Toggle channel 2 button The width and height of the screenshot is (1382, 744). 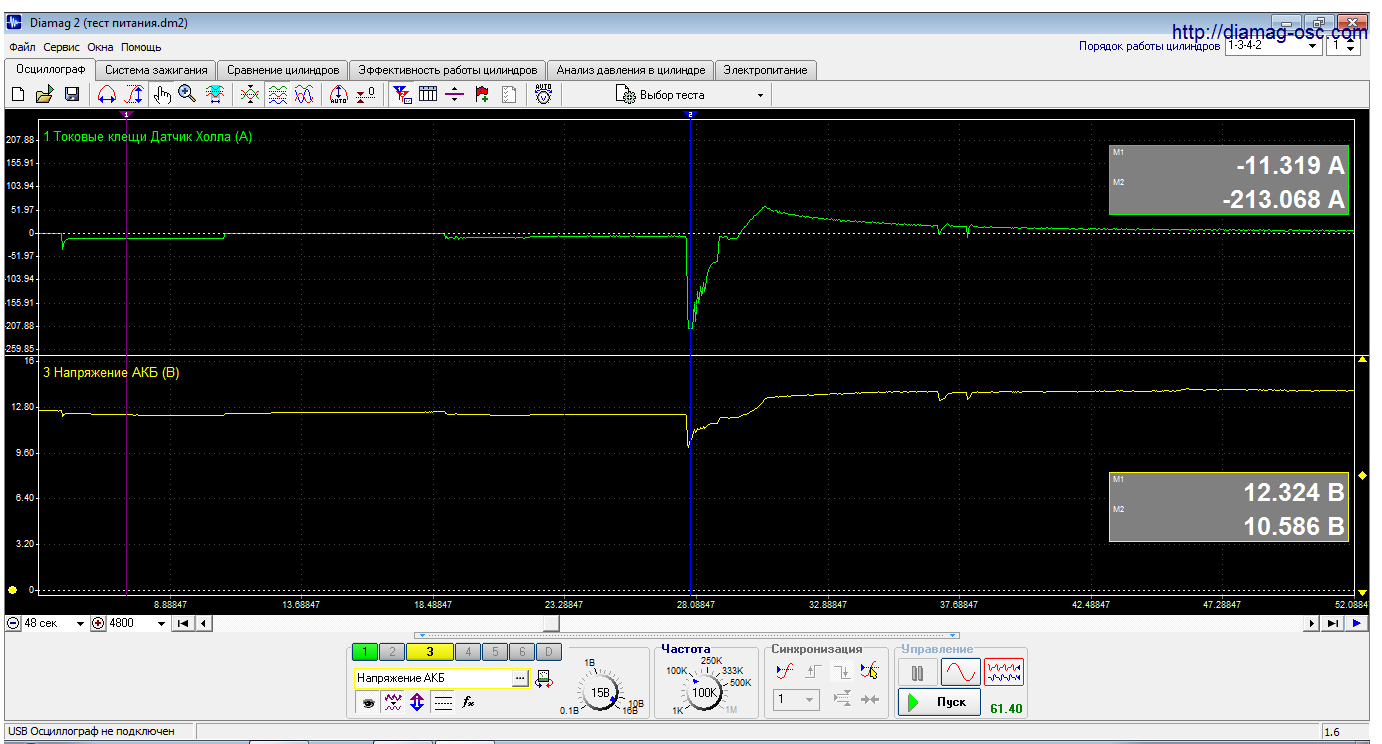pyautogui.click(x=392, y=652)
